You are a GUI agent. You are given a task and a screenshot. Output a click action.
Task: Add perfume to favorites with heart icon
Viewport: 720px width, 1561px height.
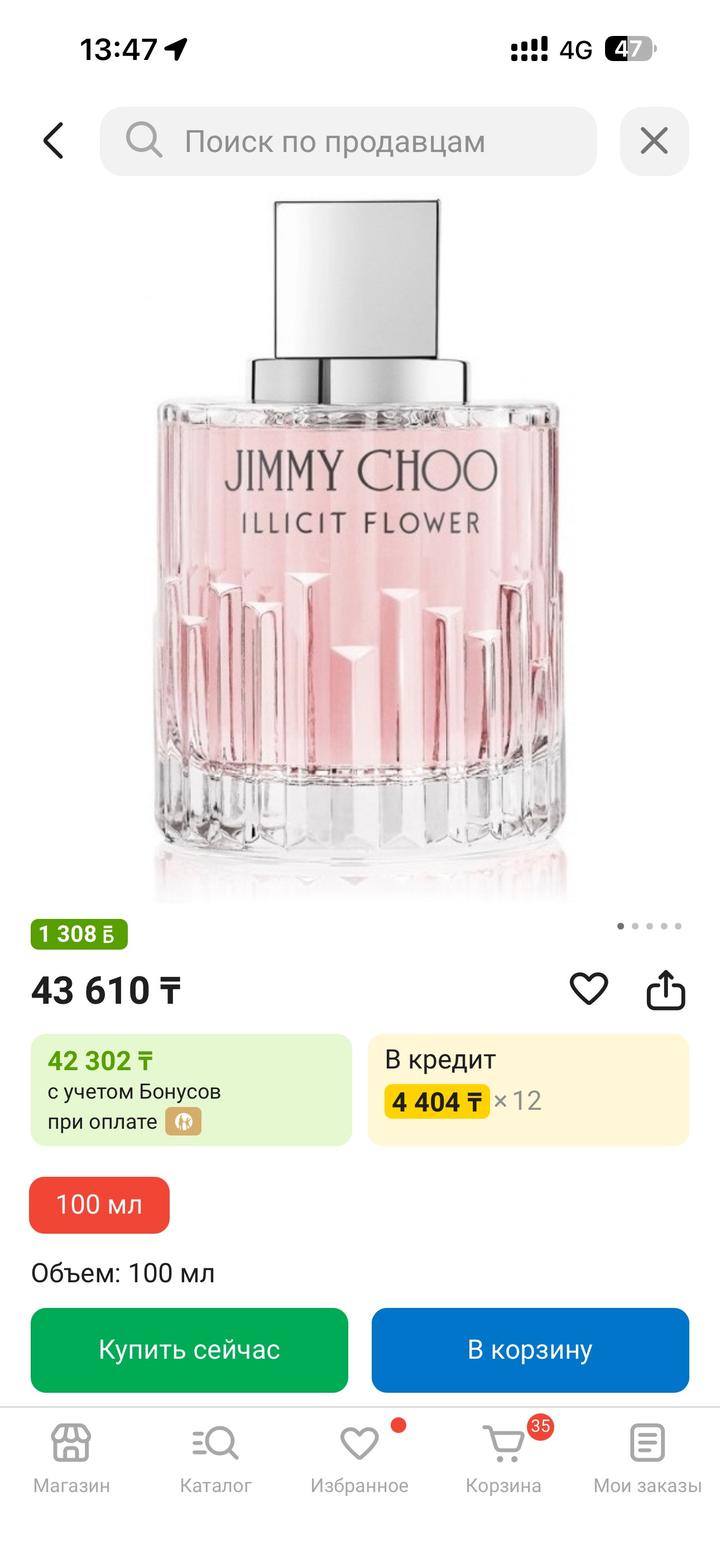tap(589, 989)
